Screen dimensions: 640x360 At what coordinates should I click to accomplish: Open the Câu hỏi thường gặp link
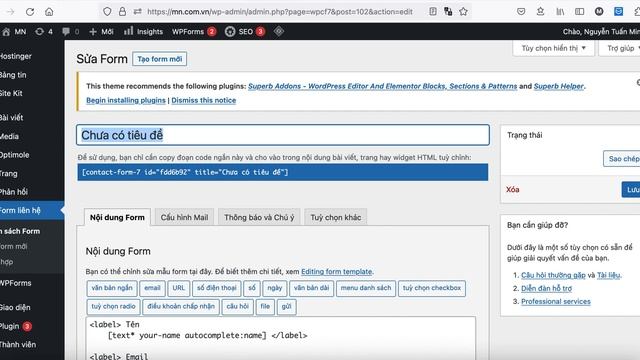point(553,275)
